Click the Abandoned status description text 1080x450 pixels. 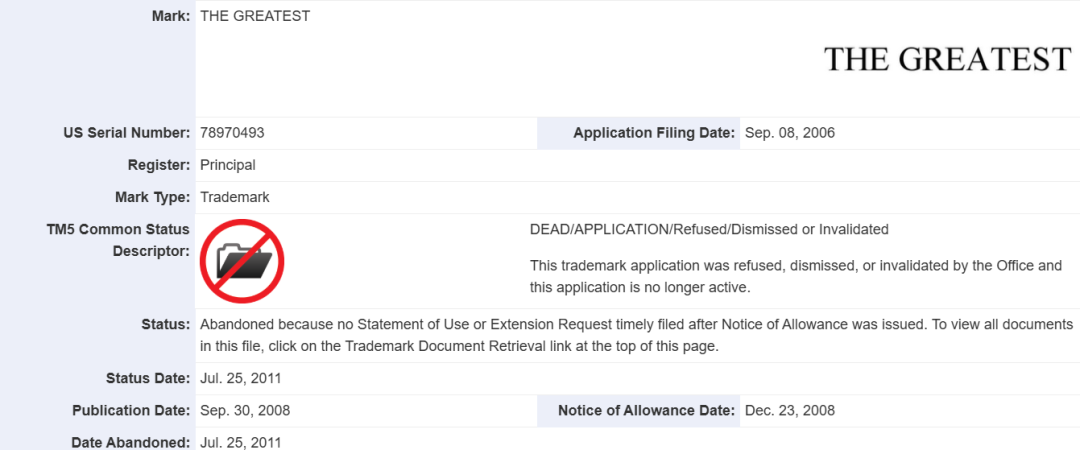(636, 335)
